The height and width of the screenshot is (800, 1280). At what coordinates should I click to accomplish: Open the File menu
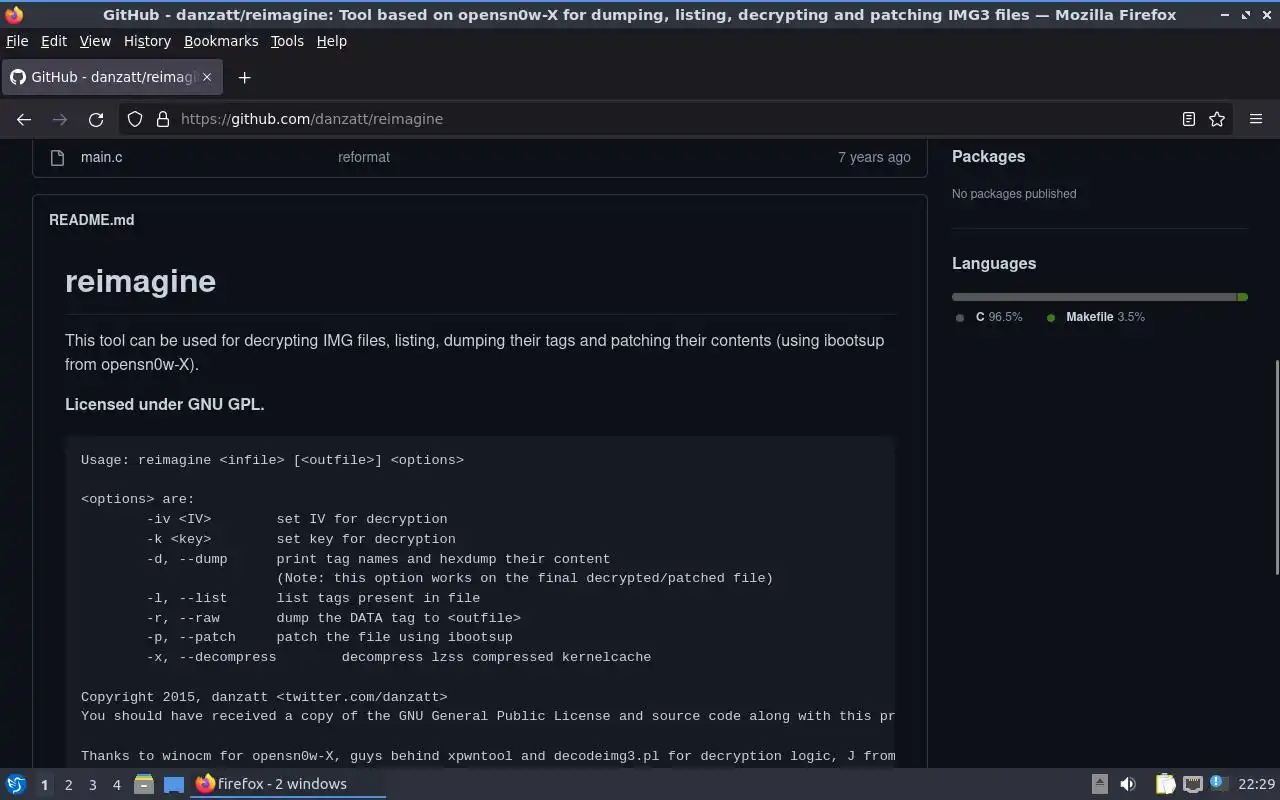point(17,41)
